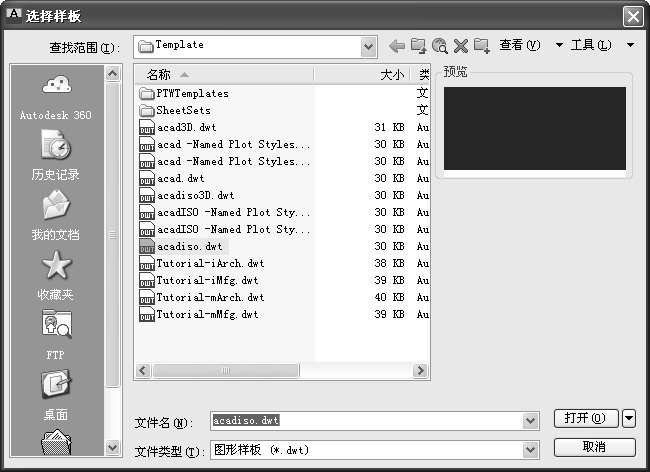Expand the Template look-in dropdown
650x472 pixels.
point(369,47)
